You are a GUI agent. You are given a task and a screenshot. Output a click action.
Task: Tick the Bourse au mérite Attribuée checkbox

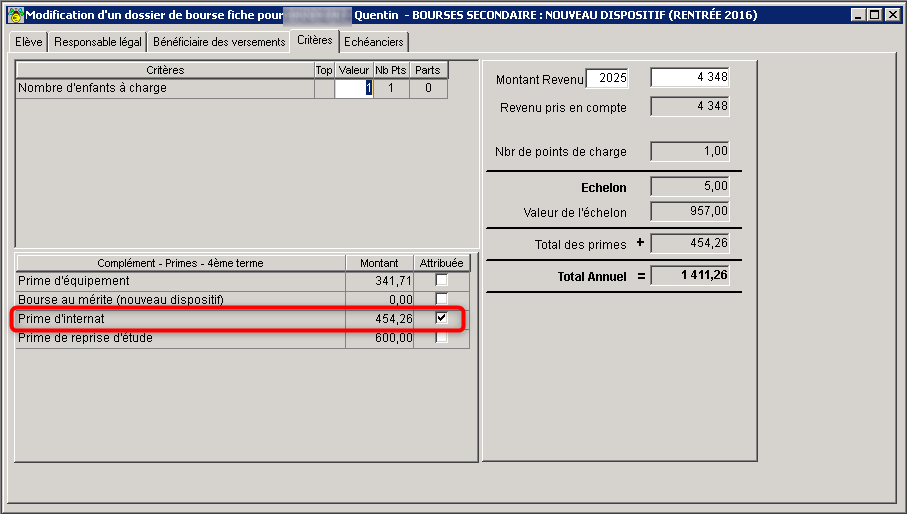coord(441,299)
